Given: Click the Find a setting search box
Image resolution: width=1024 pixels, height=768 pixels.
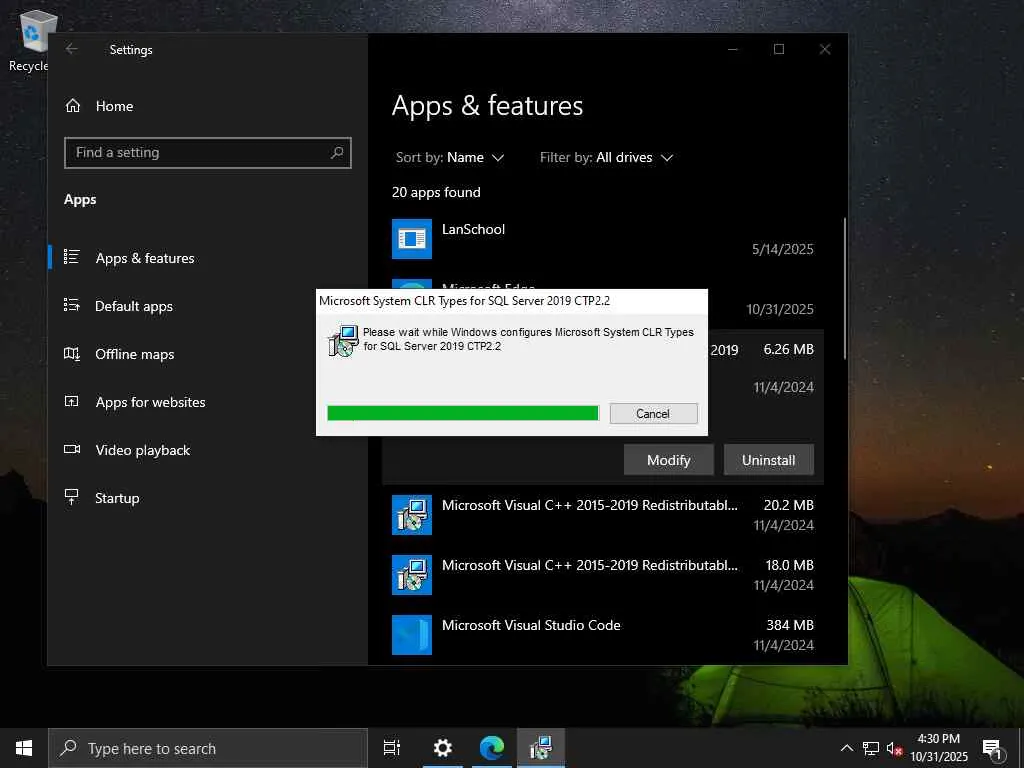Looking at the screenshot, I should click(x=208, y=152).
